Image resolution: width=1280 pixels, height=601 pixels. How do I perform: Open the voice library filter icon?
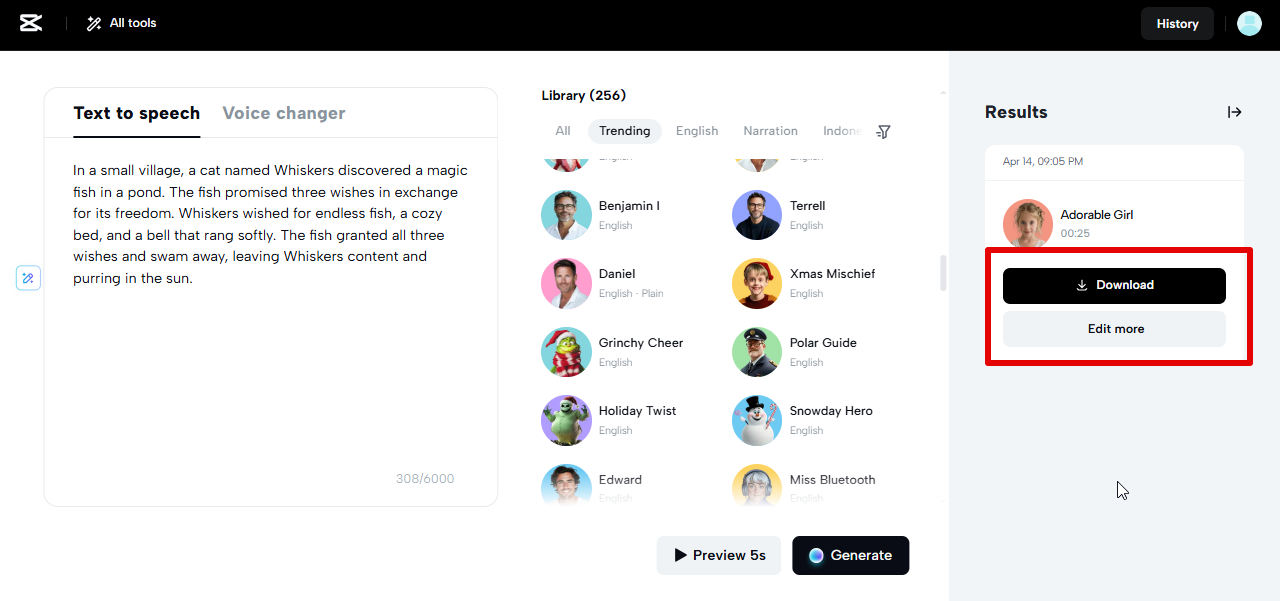883,131
